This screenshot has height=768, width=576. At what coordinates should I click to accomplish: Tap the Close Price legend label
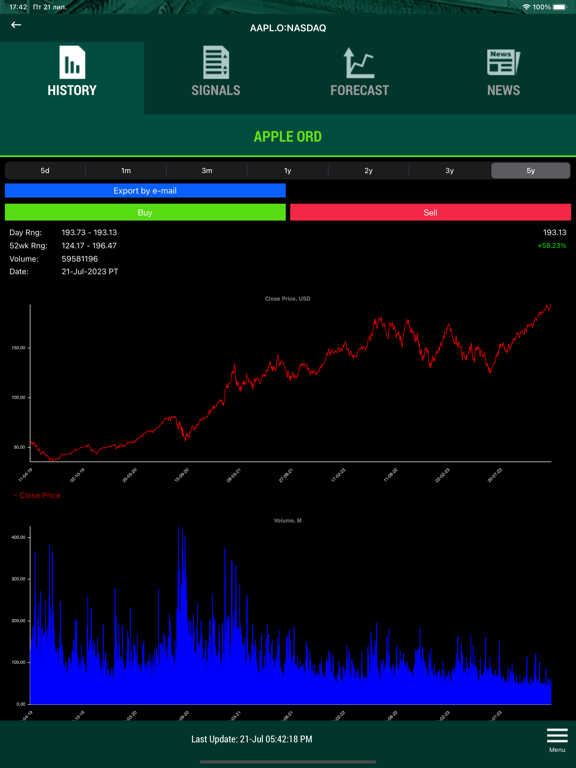point(38,495)
